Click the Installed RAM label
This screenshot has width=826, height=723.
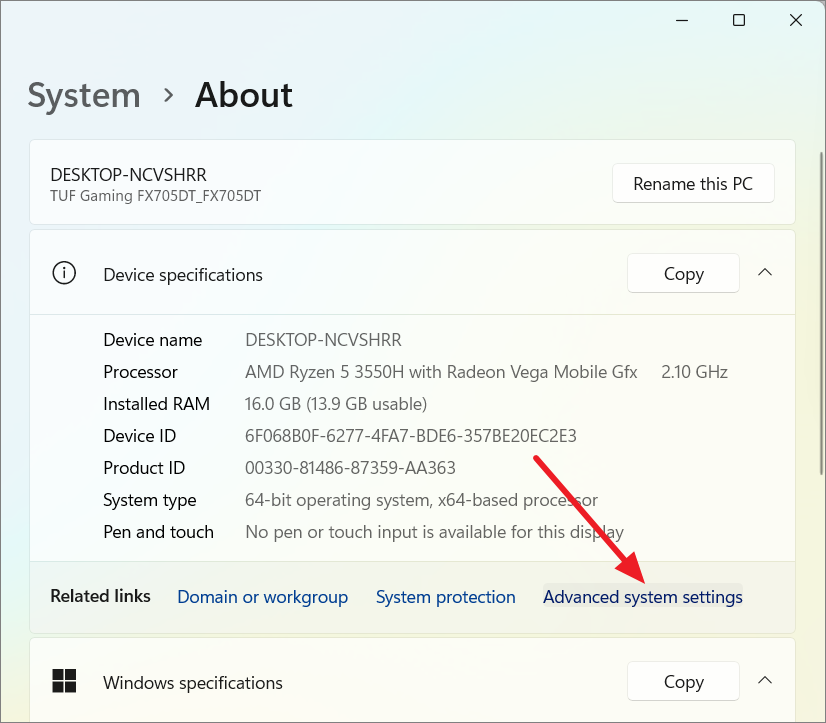click(156, 404)
